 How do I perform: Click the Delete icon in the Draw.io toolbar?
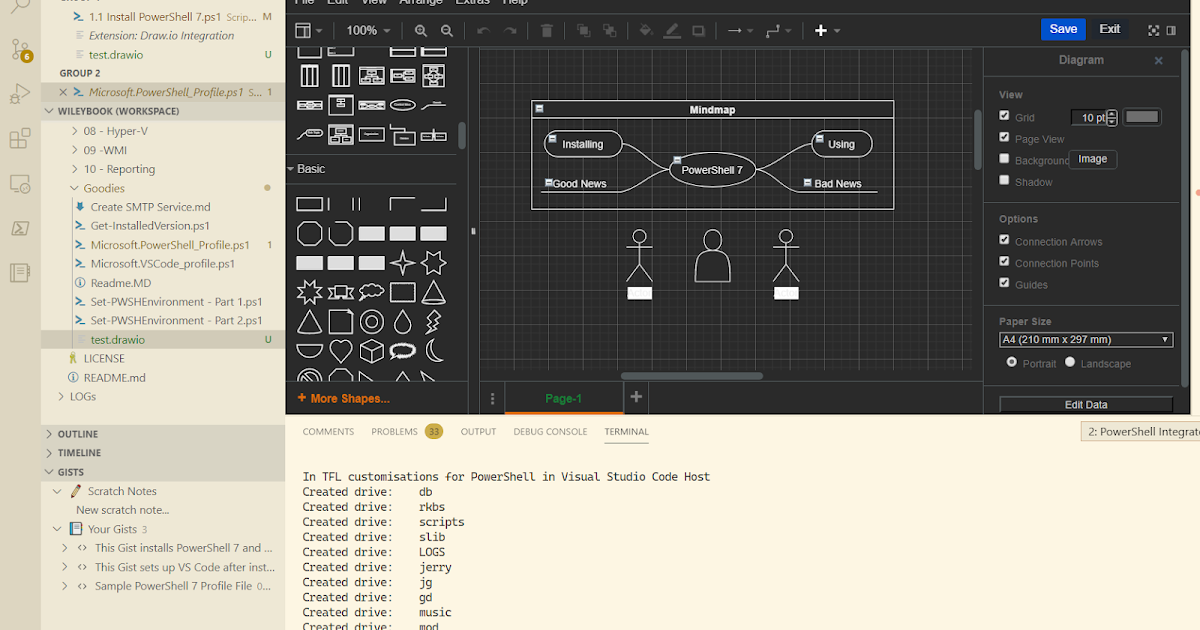coord(546,31)
